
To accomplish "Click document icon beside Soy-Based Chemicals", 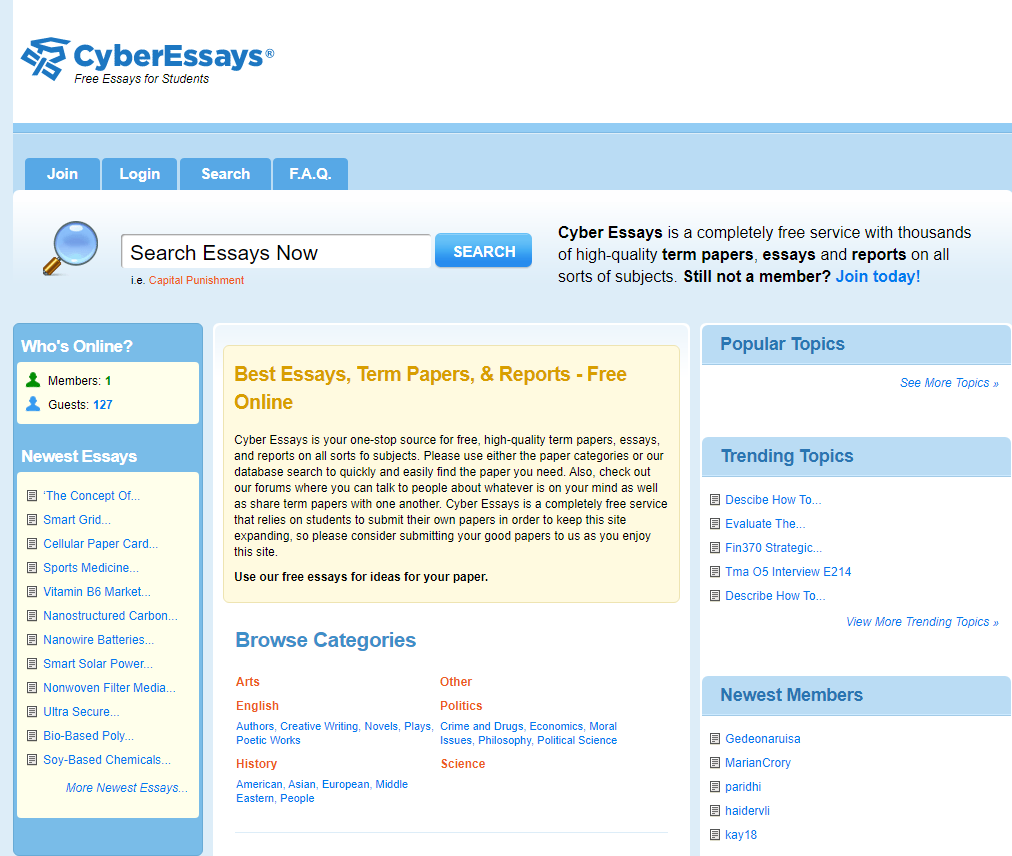I will coord(32,760).
